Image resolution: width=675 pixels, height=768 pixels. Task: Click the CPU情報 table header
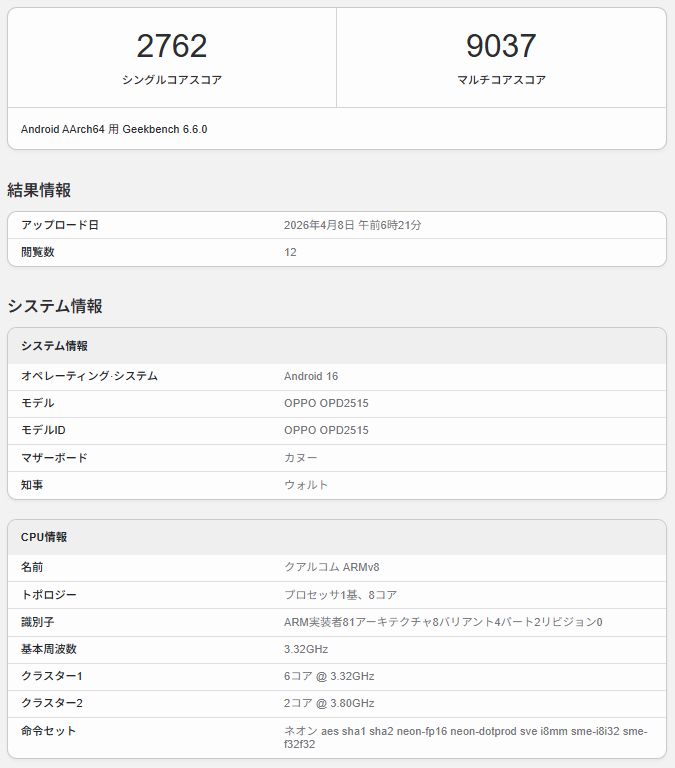tap(44, 537)
